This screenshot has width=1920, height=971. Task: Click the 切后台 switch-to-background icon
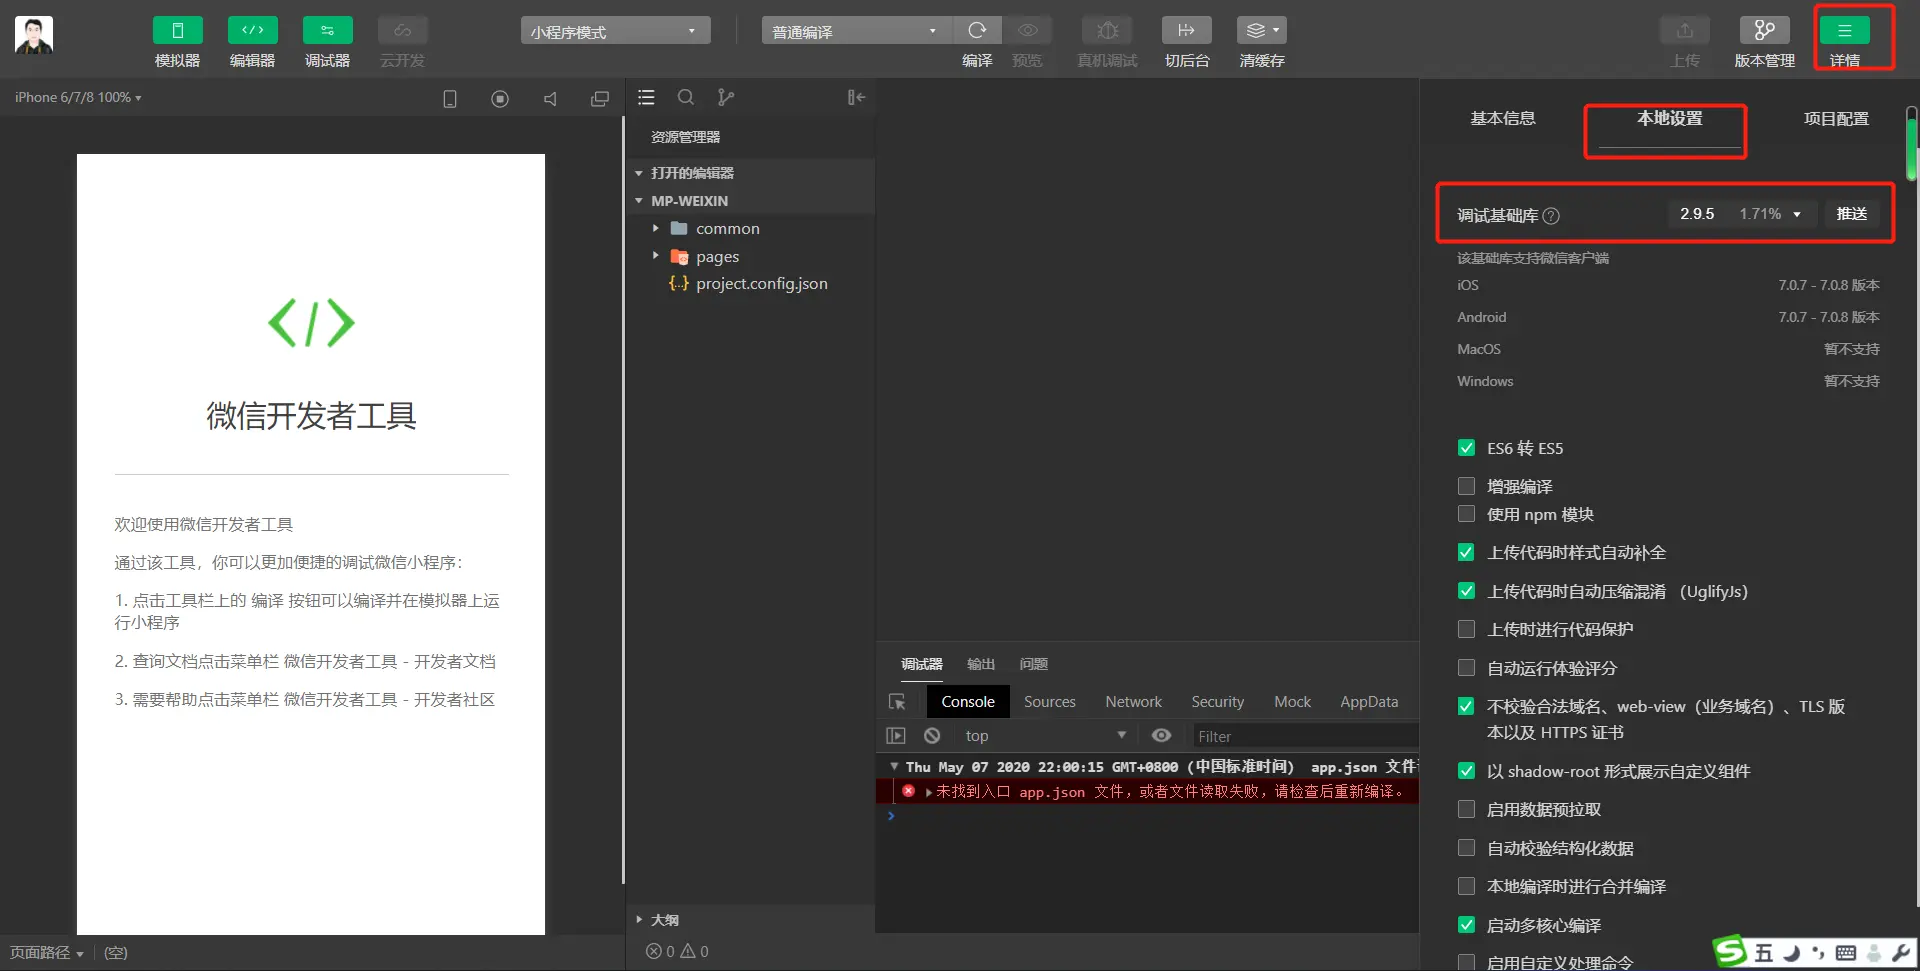tap(1187, 31)
